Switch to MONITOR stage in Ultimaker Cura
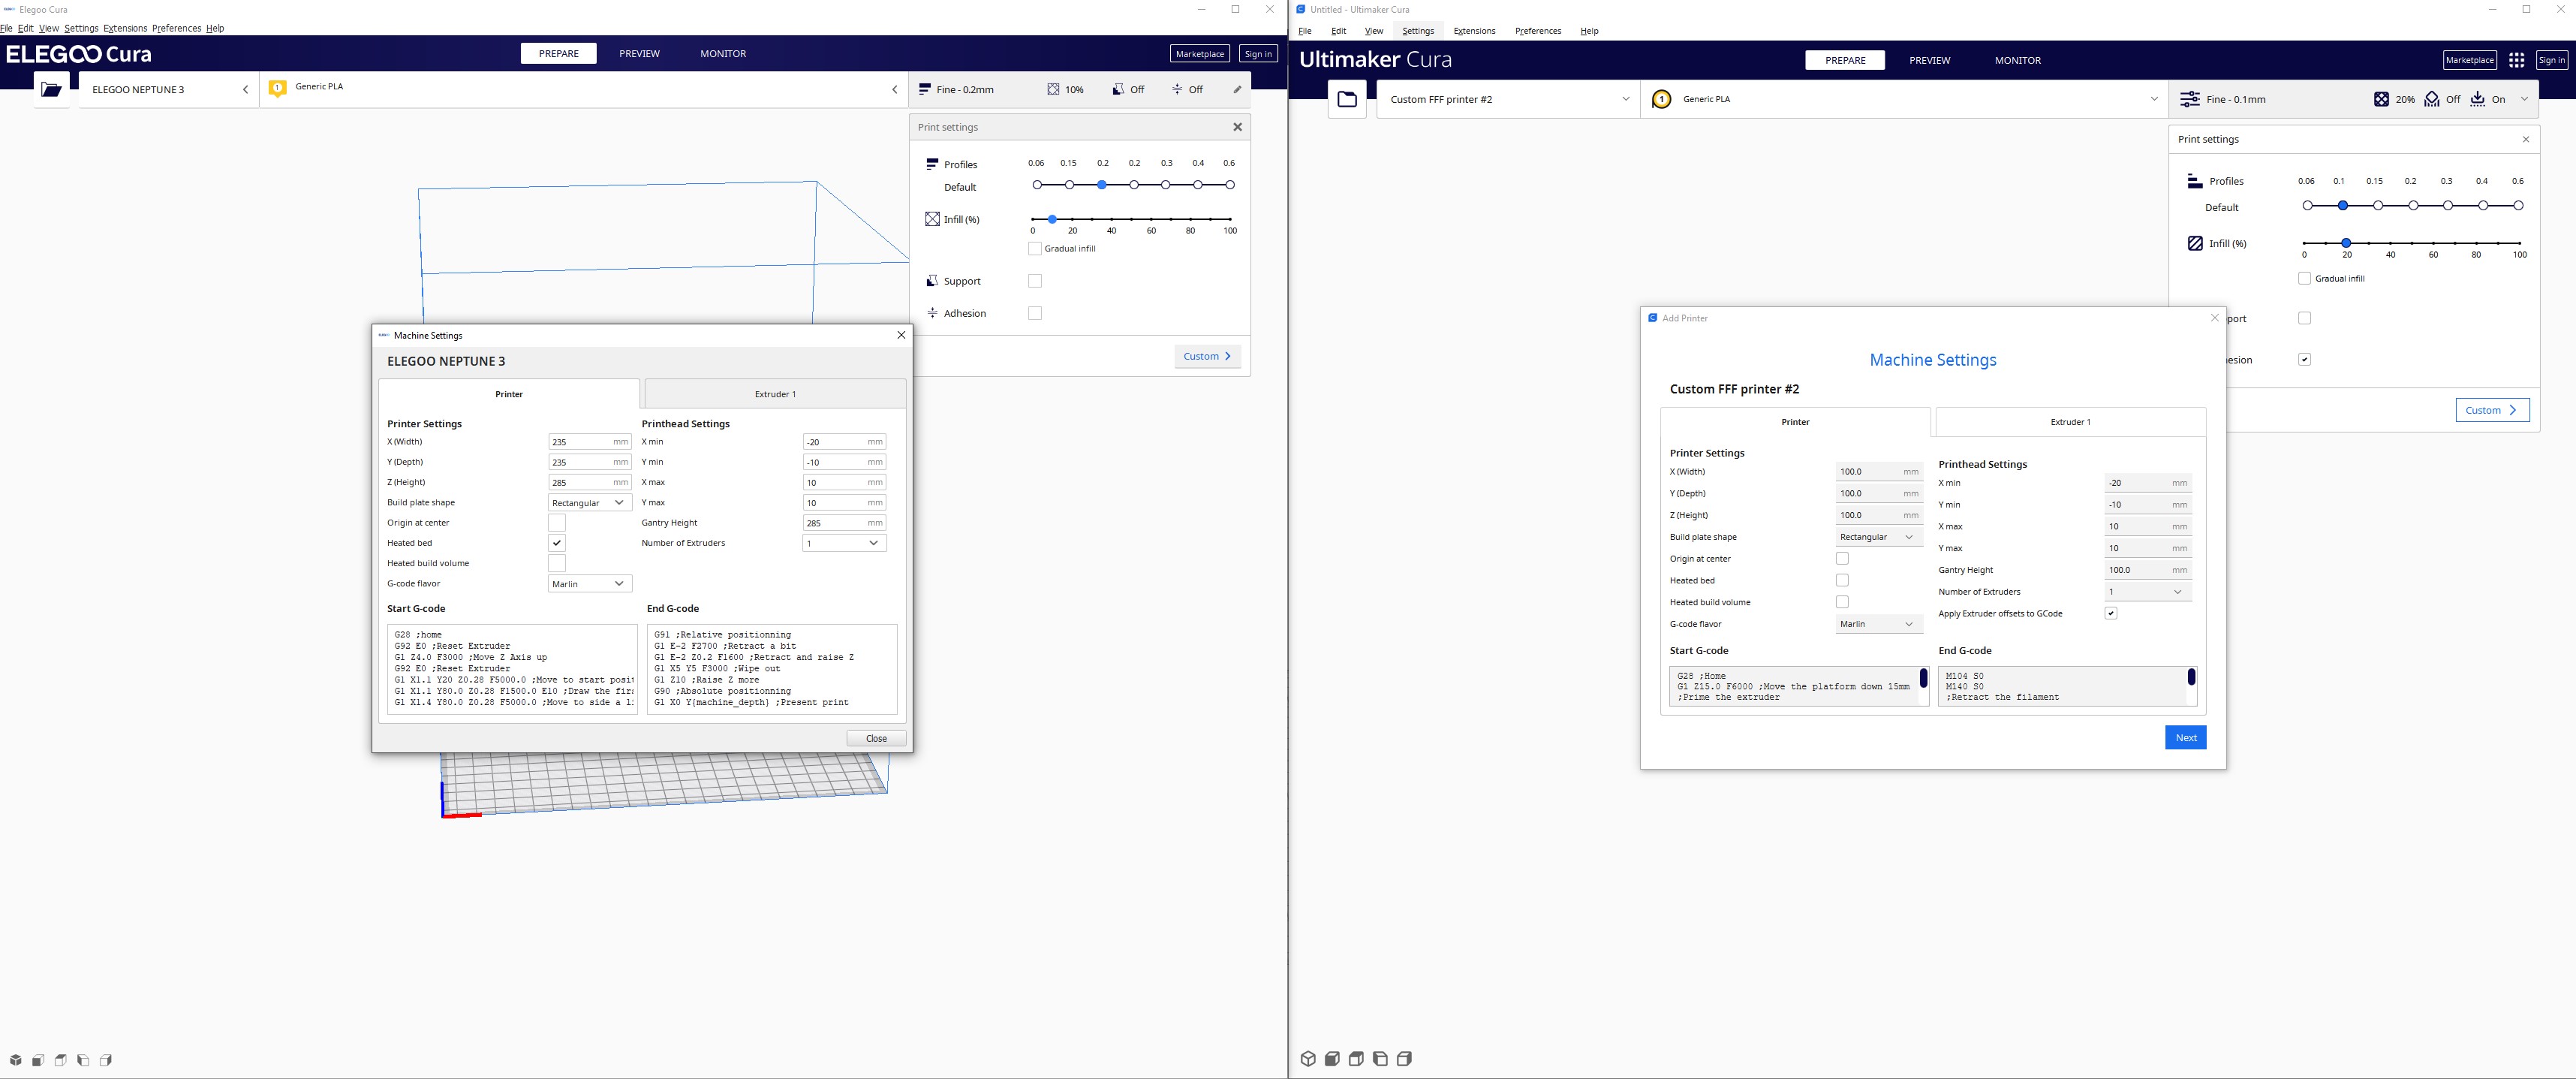This screenshot has width=2576, height=1079. click(x=2017, y=60)
